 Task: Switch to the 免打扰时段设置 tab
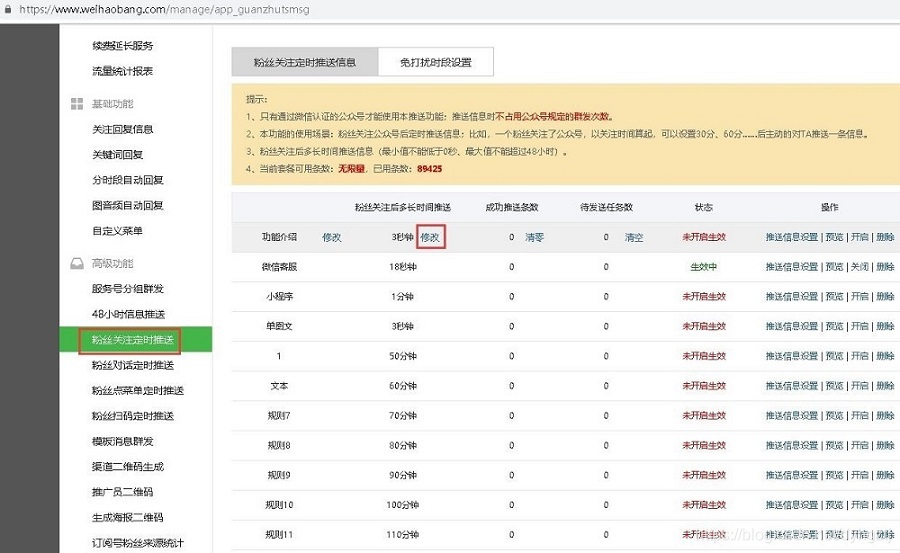click(436, 62)
